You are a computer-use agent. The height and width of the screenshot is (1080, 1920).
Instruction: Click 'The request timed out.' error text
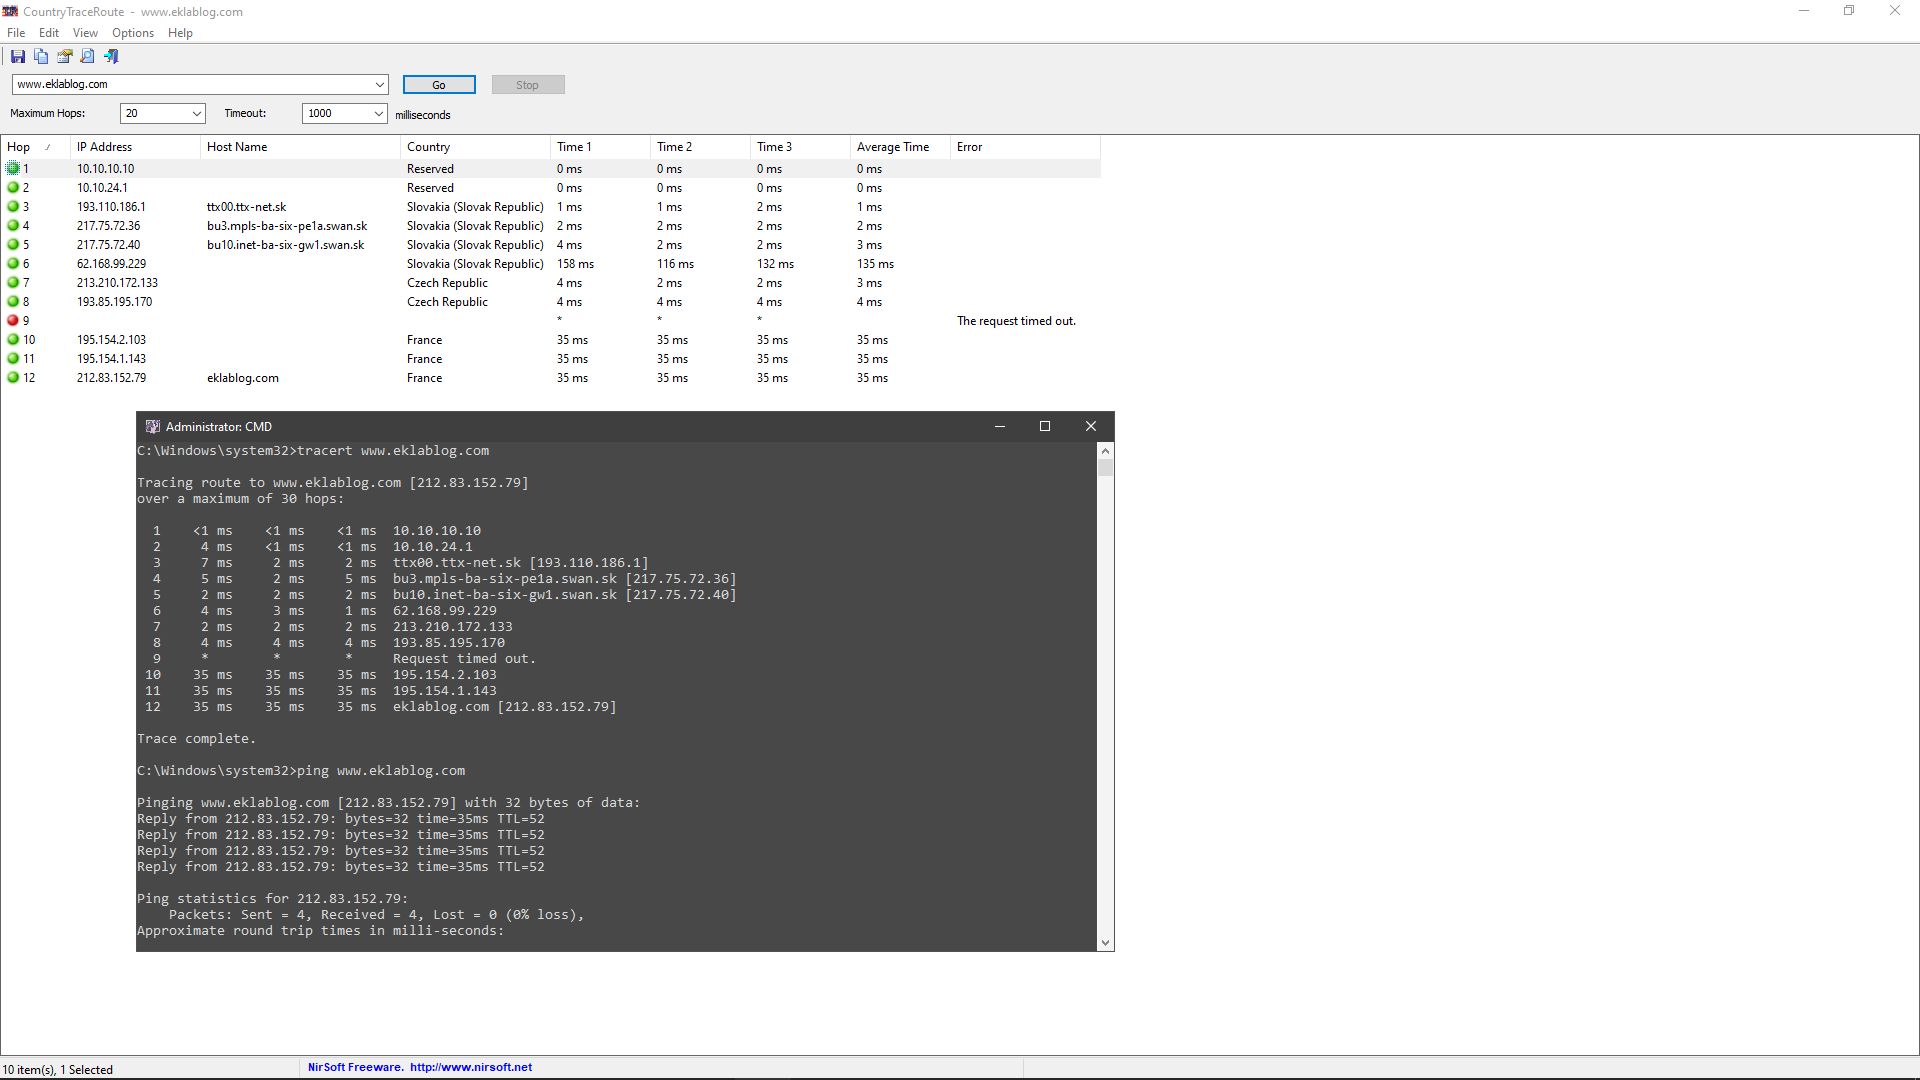pyautogui.click(x=1016, y=321)
